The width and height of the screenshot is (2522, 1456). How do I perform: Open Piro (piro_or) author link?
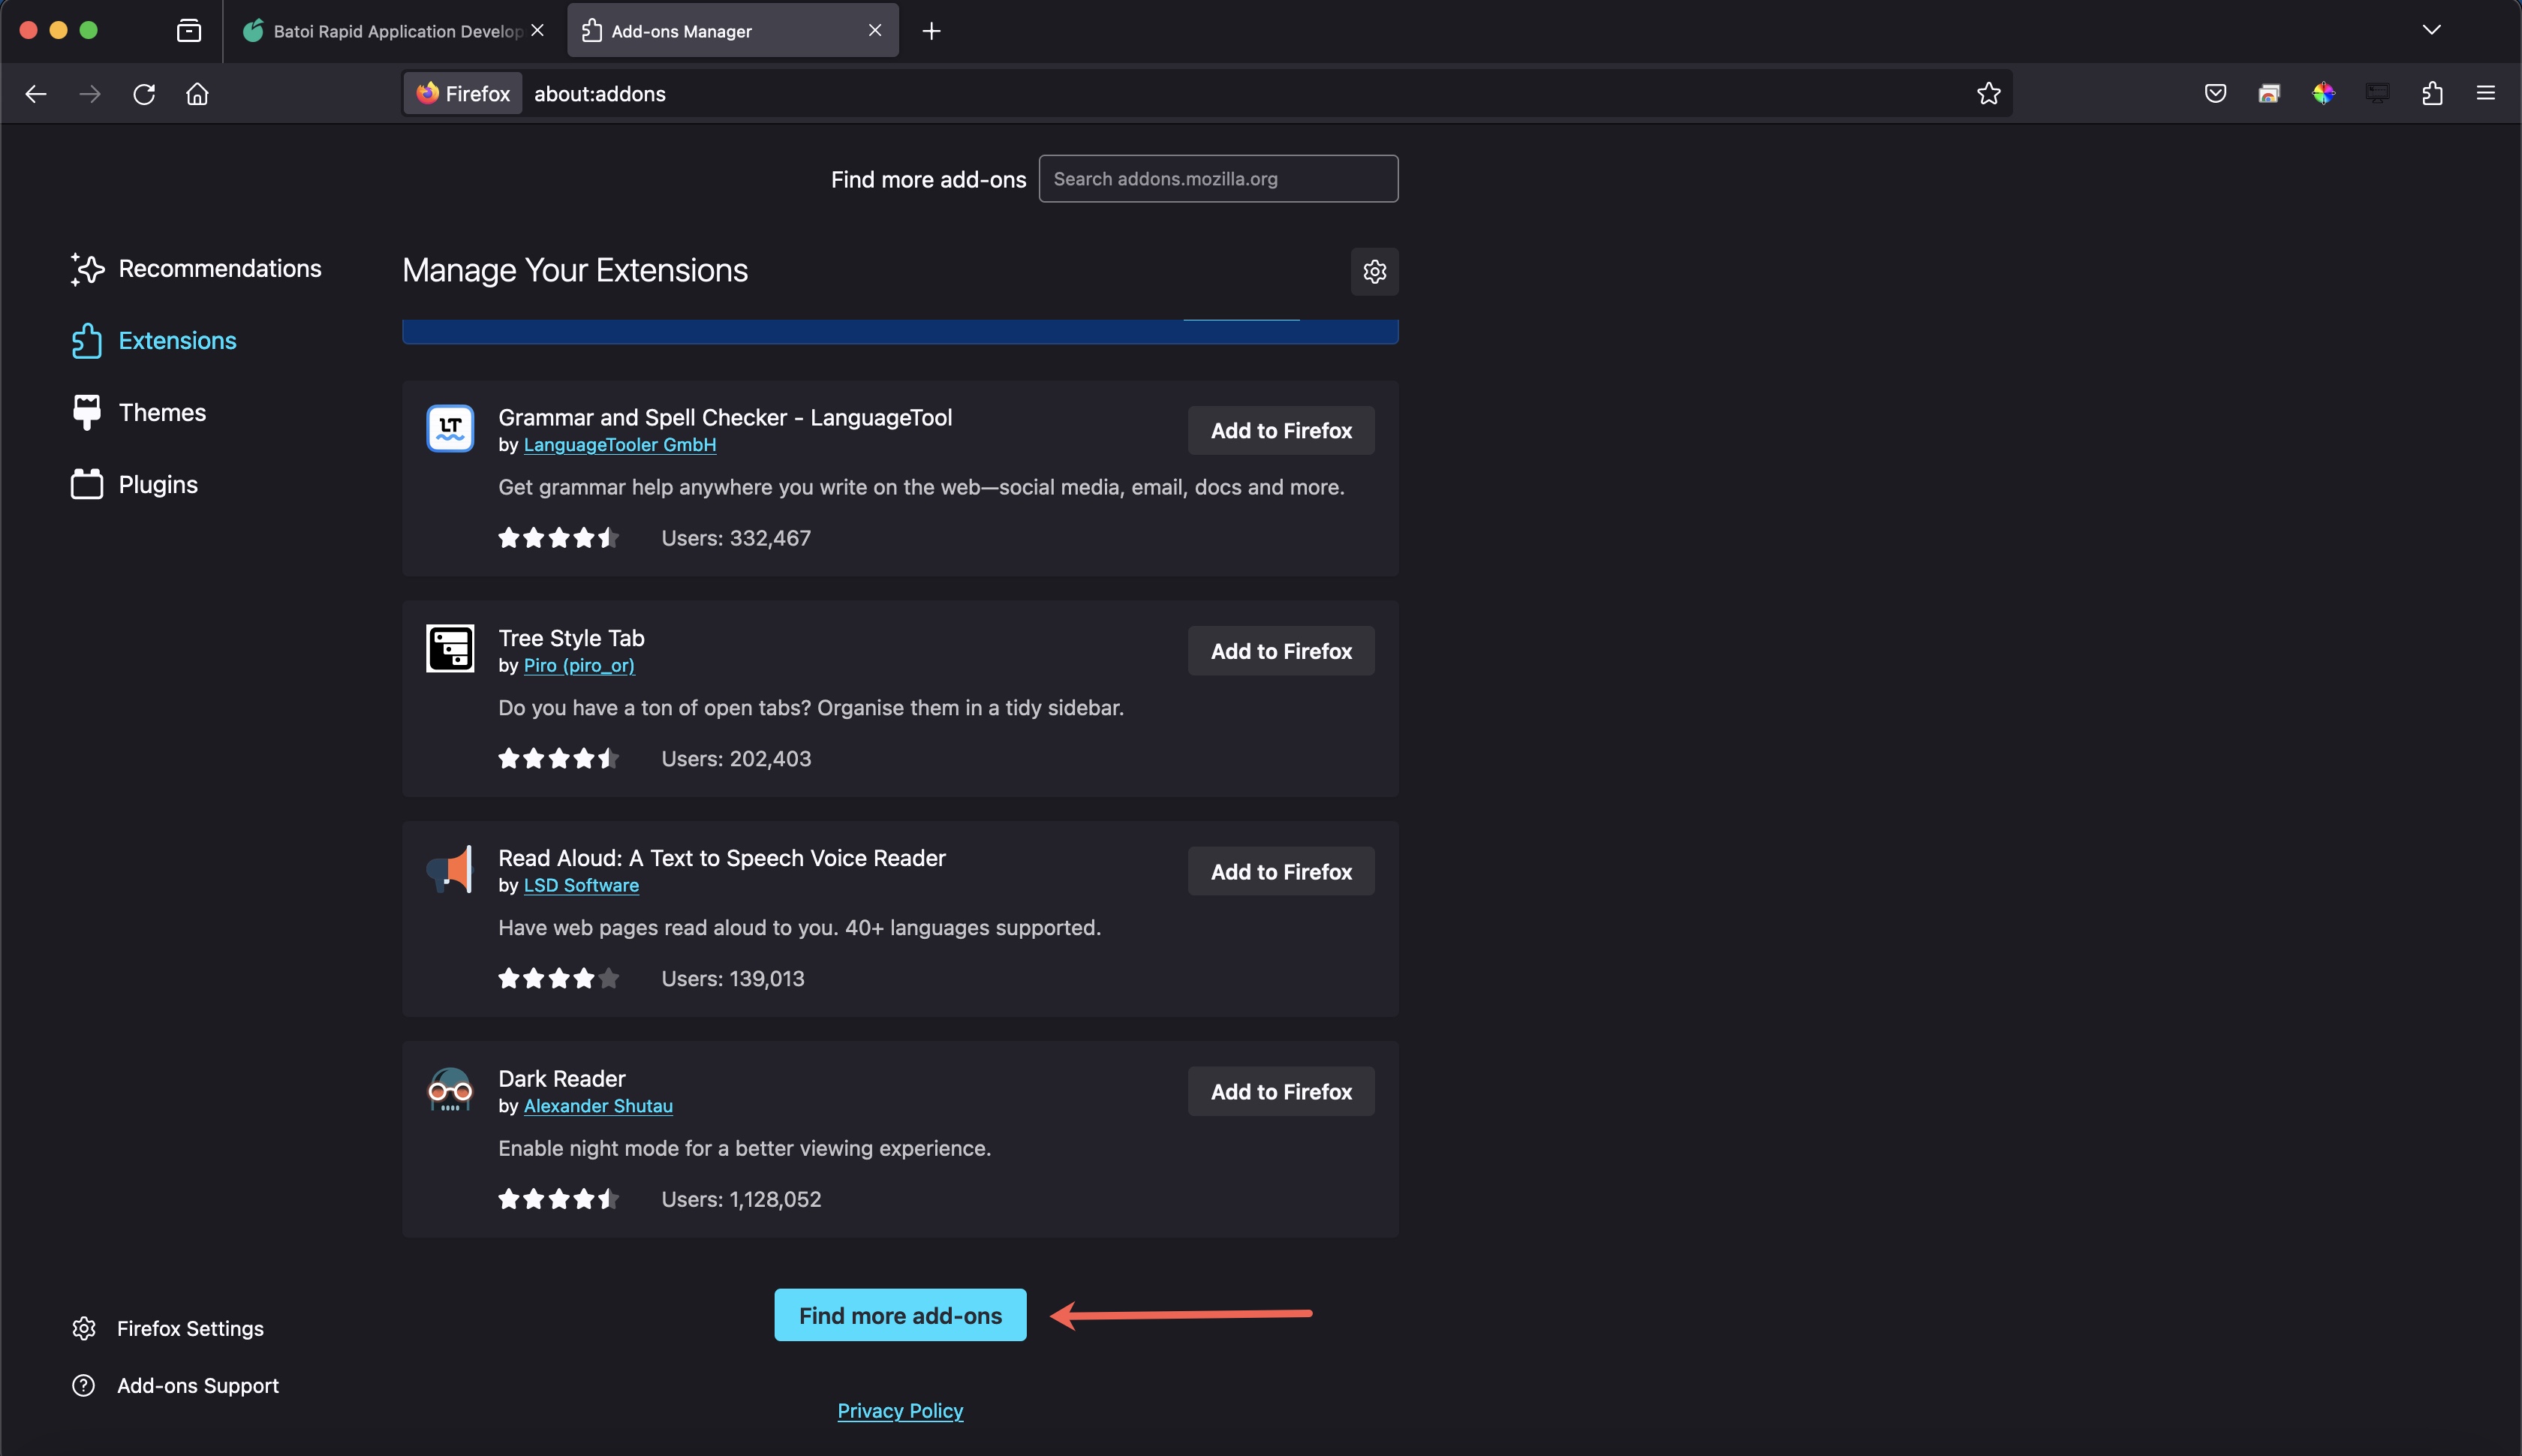[x=579, y=665]
